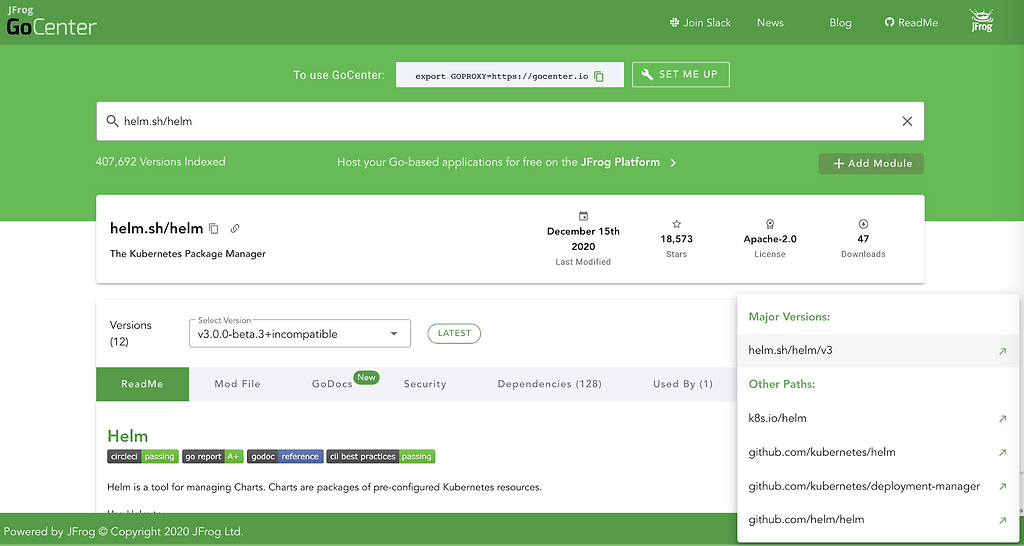The image size is (1024, 546).
Task: Open the Blog link in header
Action: (840, 23)
